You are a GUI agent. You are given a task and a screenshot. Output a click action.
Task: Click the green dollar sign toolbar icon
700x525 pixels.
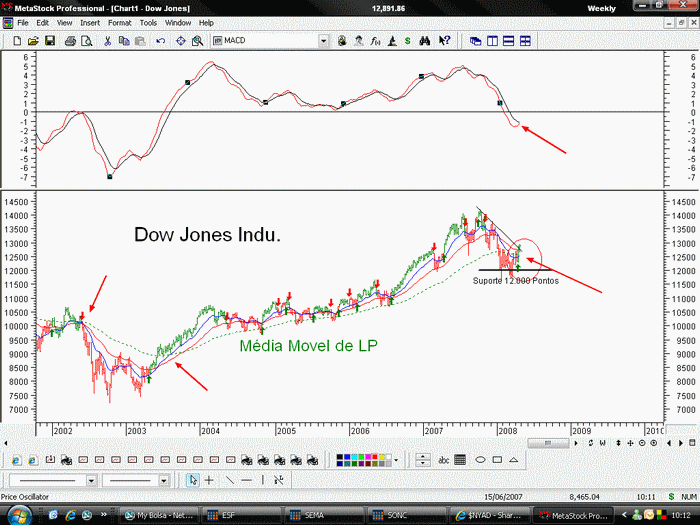pyautogui.click(x=408, y=41)
